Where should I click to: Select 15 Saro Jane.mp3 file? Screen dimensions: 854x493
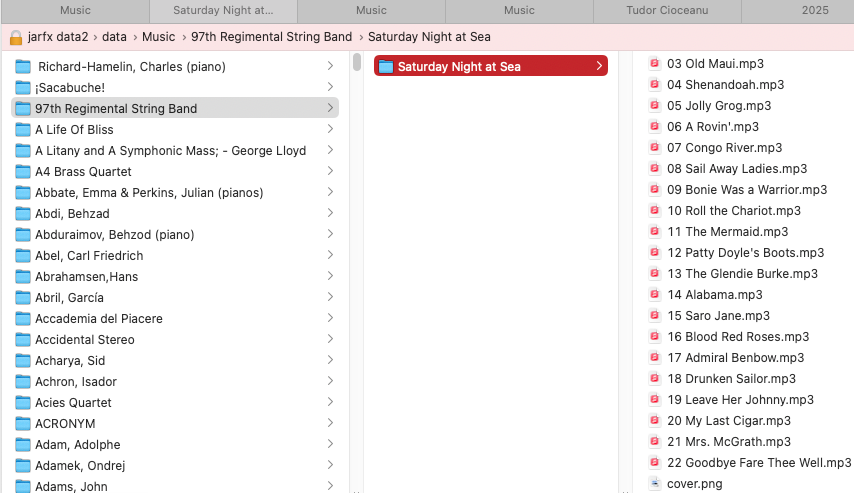[718, 315]
